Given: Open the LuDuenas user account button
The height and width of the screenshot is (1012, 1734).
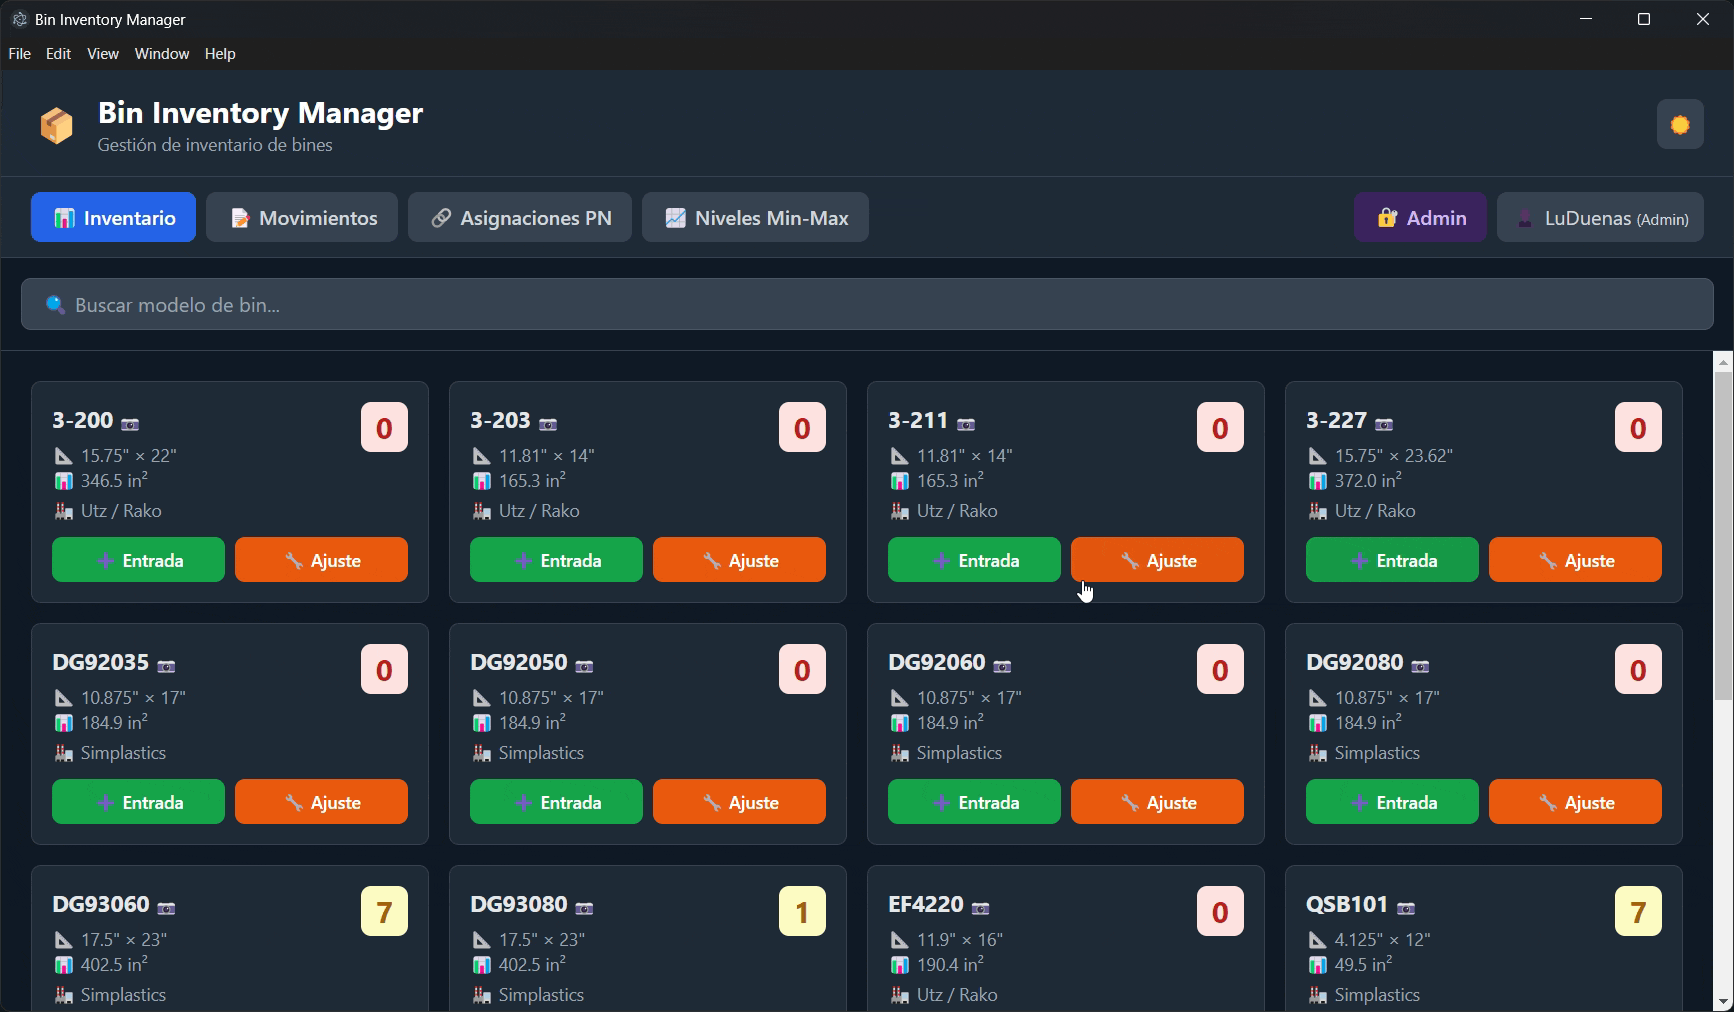Looking at the screenshot, I should [1600, 217].
